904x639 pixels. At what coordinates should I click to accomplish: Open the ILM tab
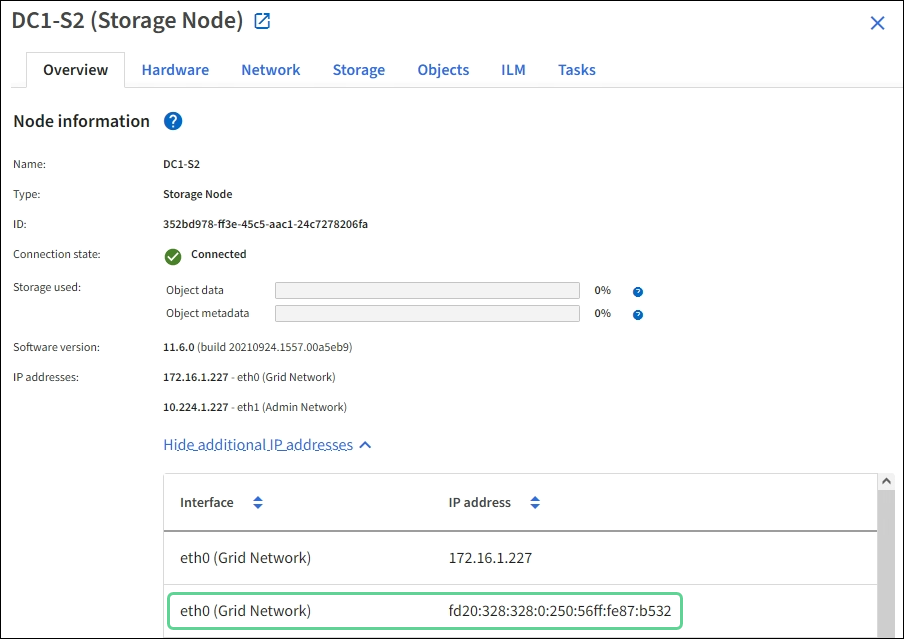click(513, 70)
